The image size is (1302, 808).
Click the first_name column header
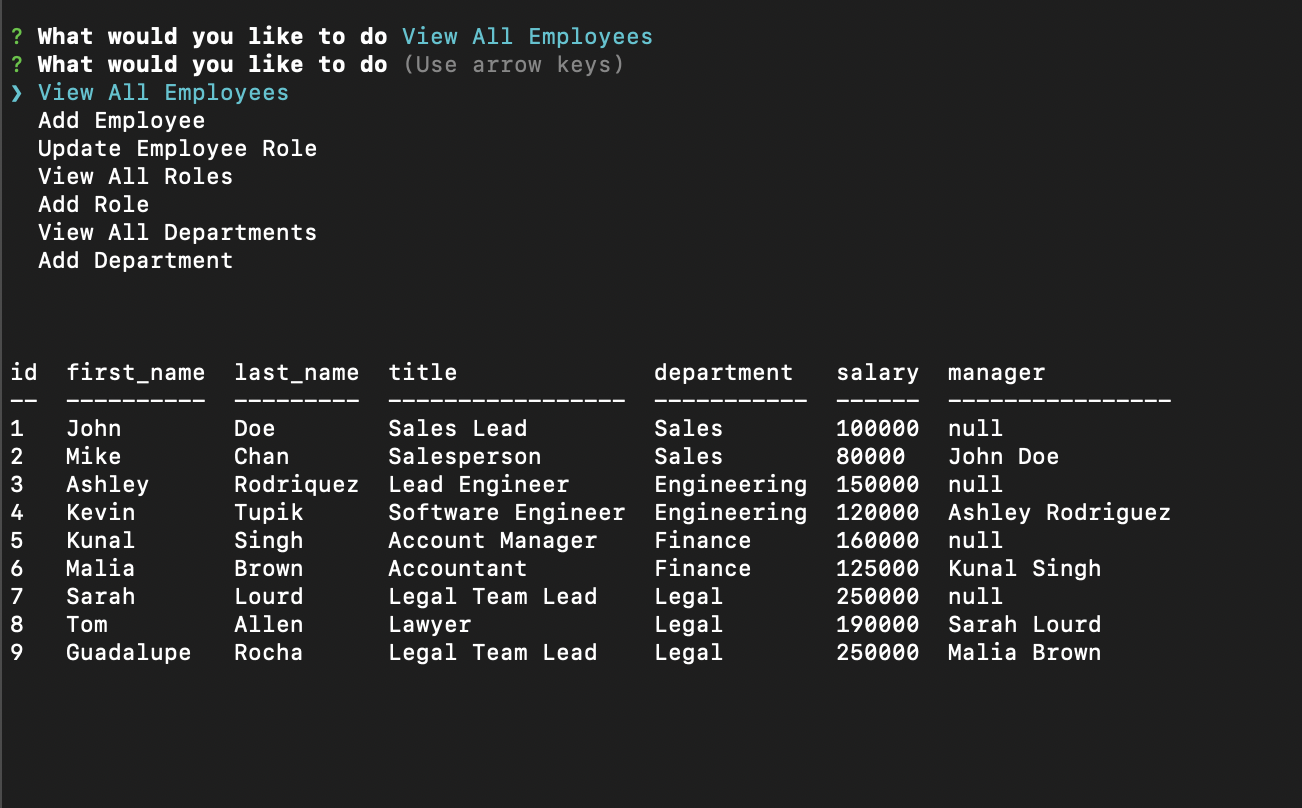point(135,373)
